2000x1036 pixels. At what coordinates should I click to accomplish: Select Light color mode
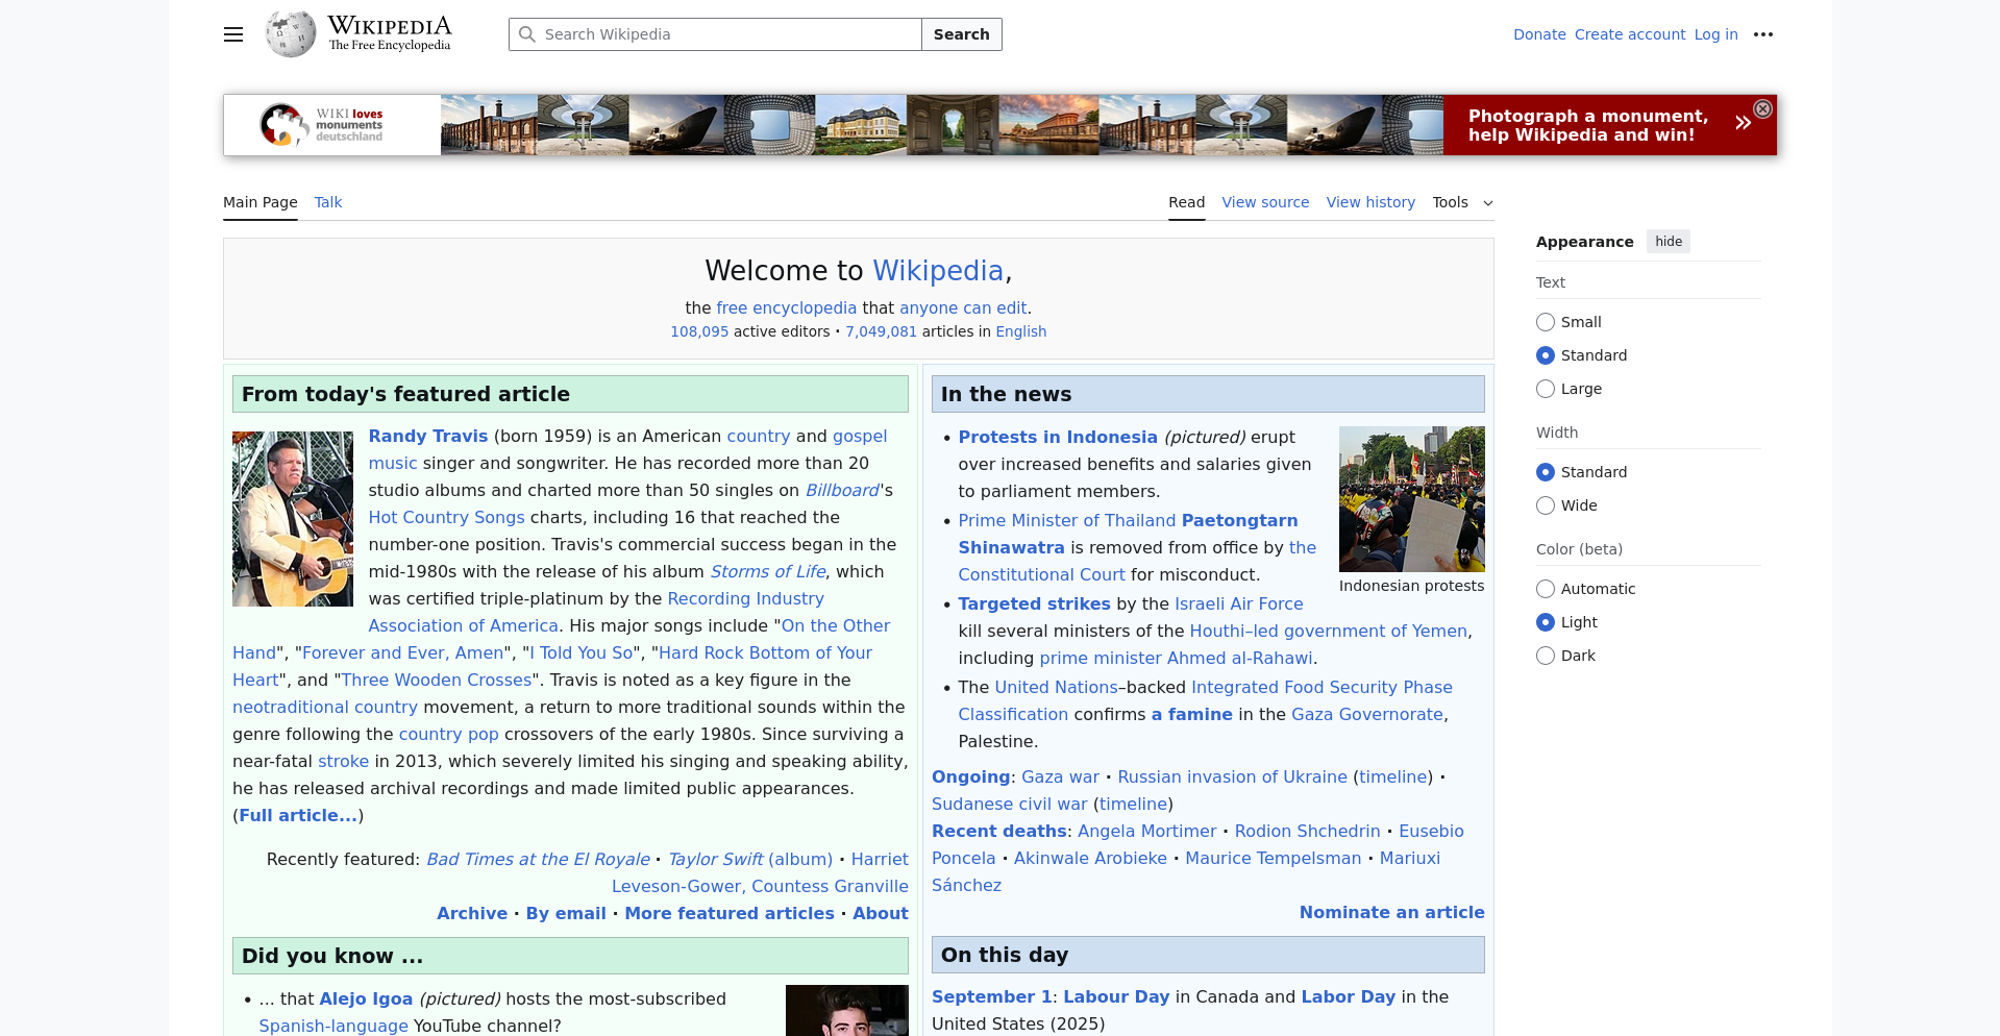(1545, 622)
